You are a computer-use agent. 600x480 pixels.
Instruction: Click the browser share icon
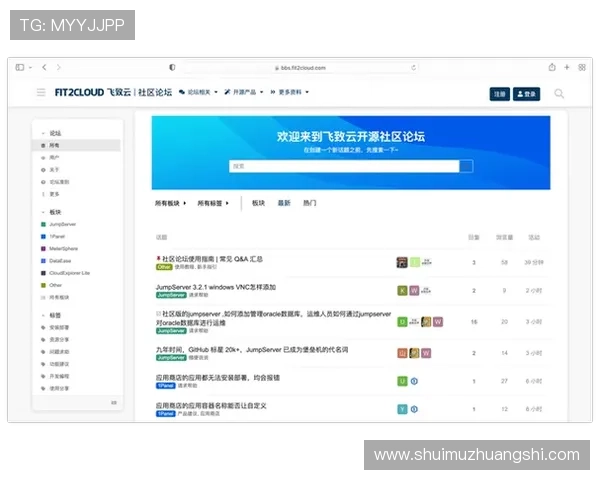click(552, 67)
